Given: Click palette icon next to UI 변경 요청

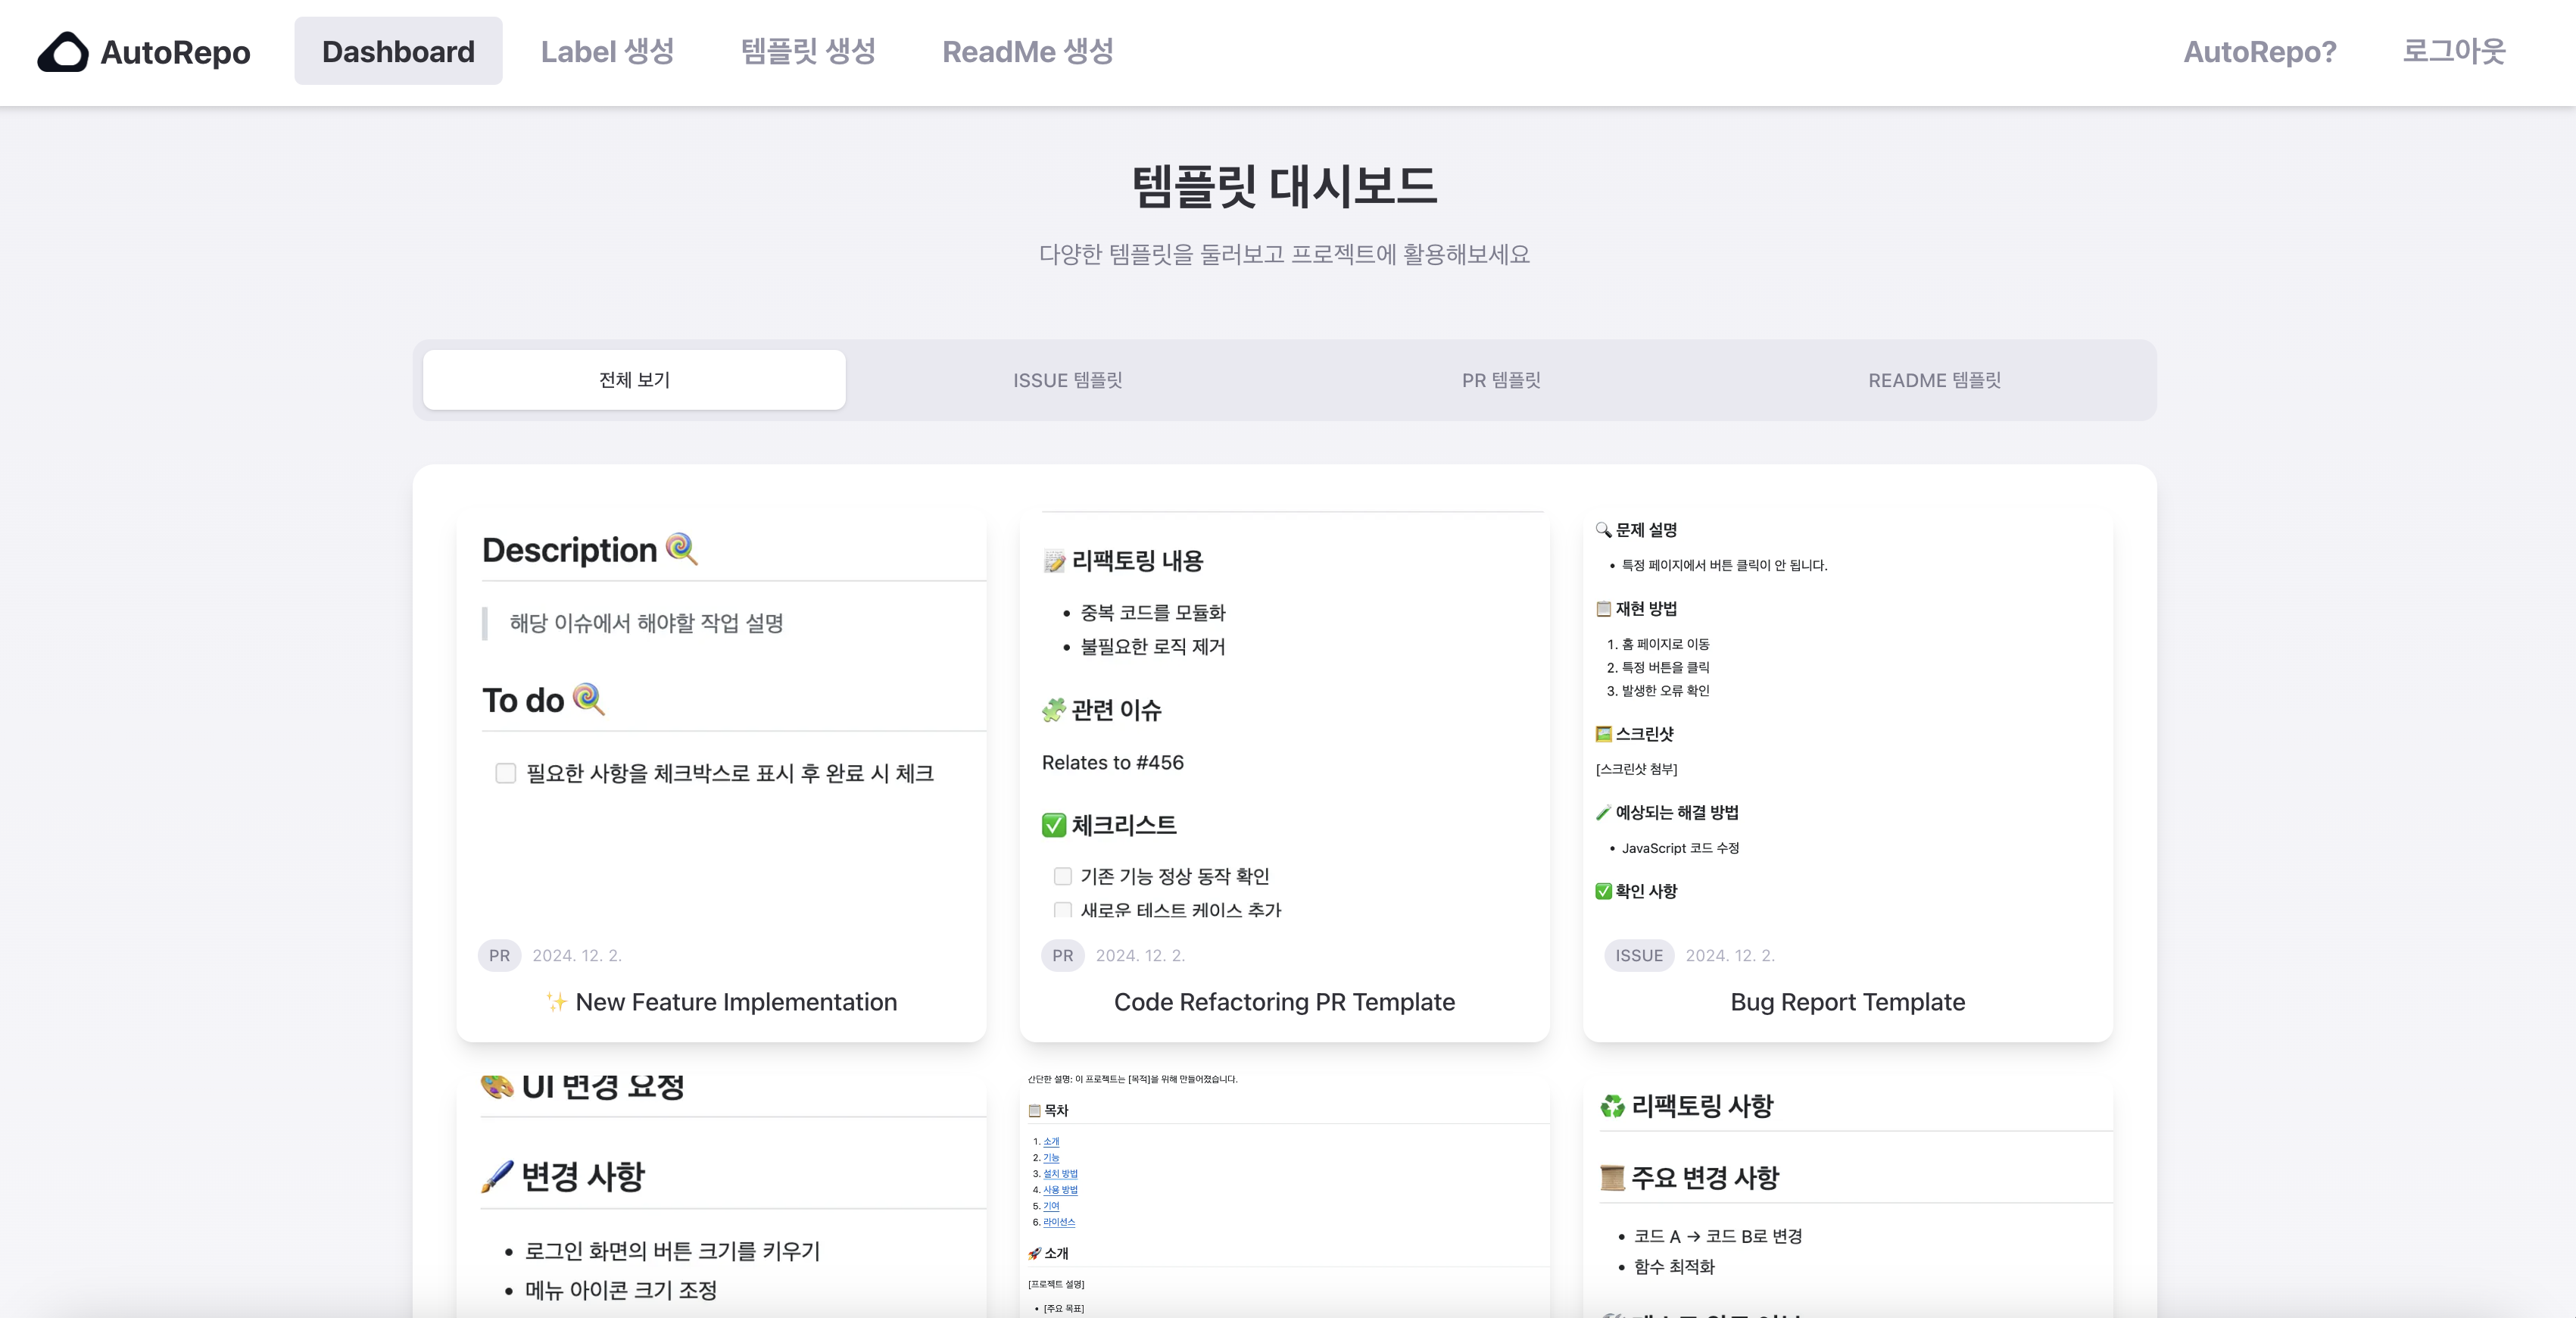Looking at the screenshot, I should 497,1087.
